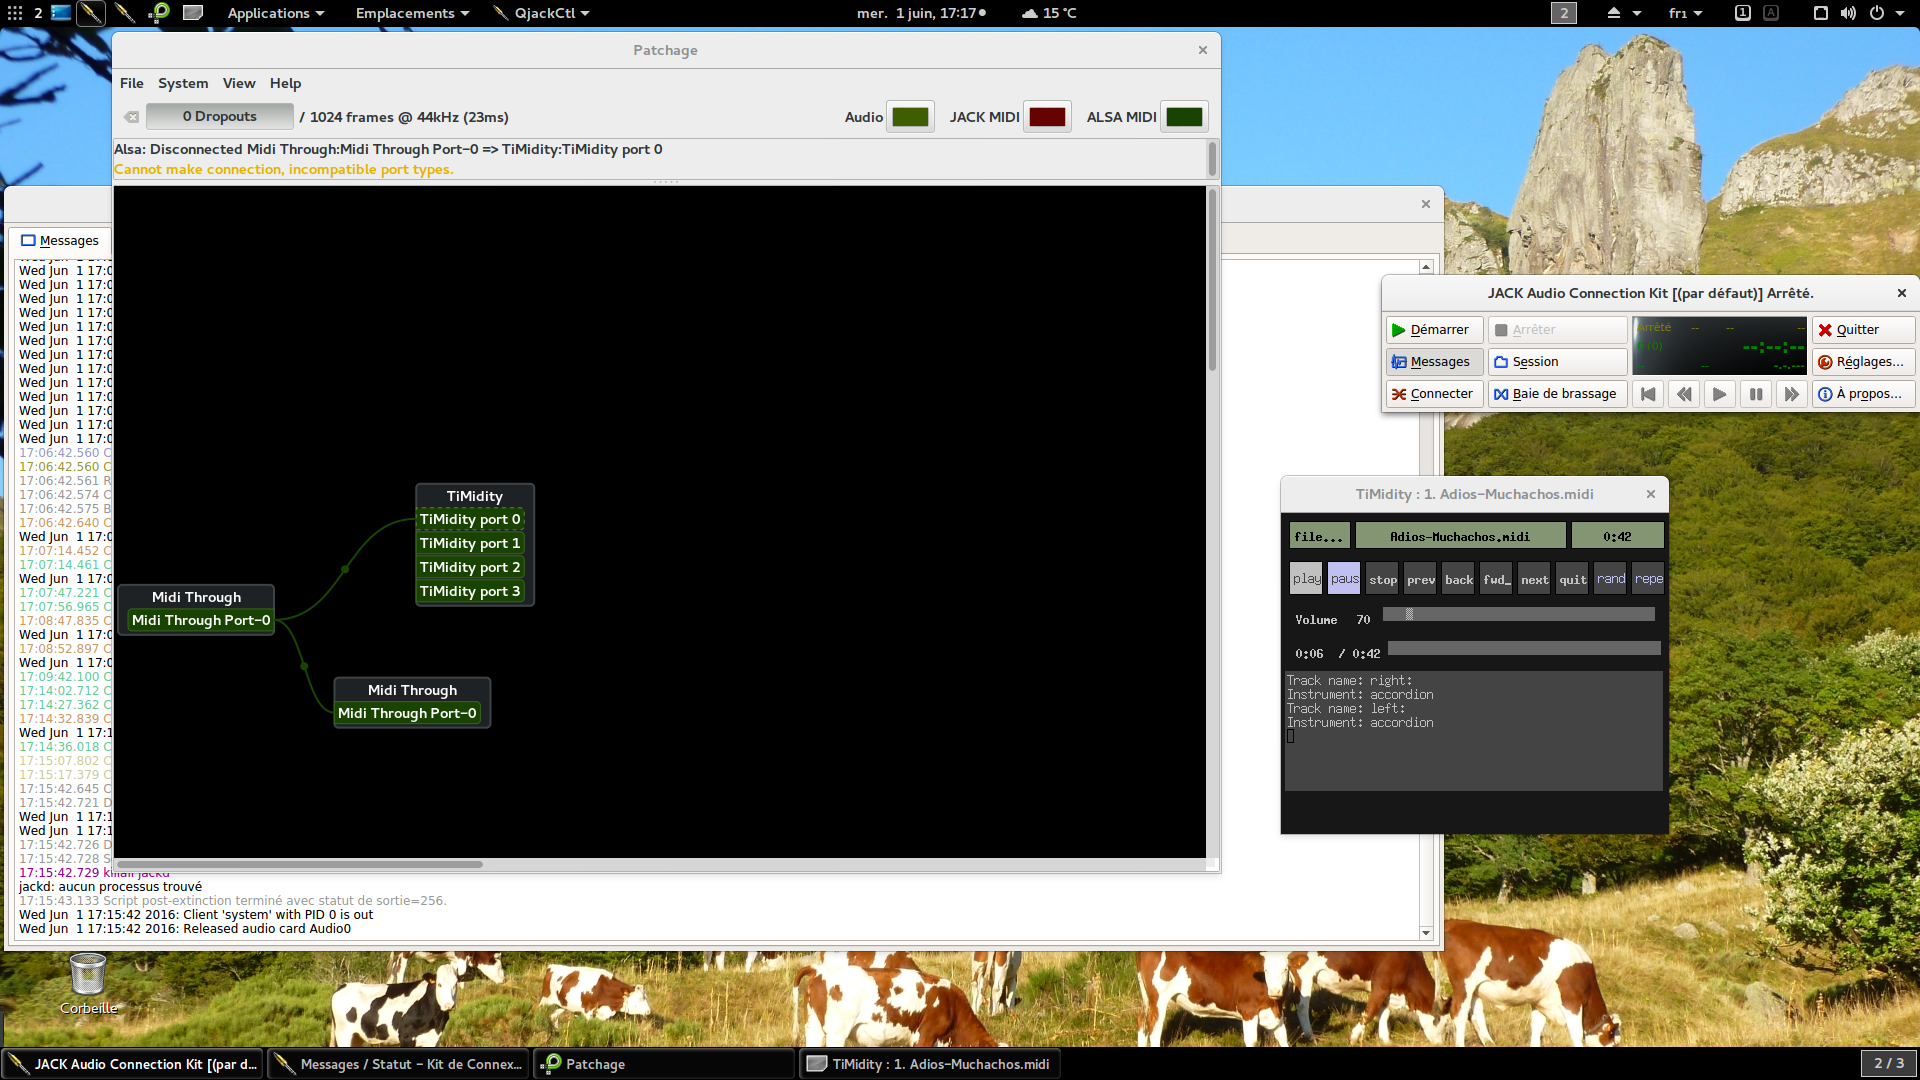This screenshot has height=1080, width=1920.
Task: Click the volume icon in system tray
Action: click(1848, 13)
